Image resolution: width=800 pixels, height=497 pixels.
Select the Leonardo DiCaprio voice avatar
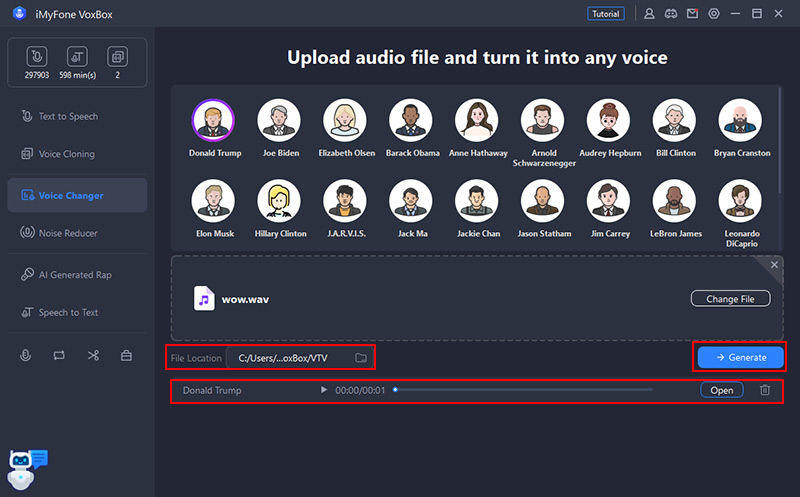(740, 201)
